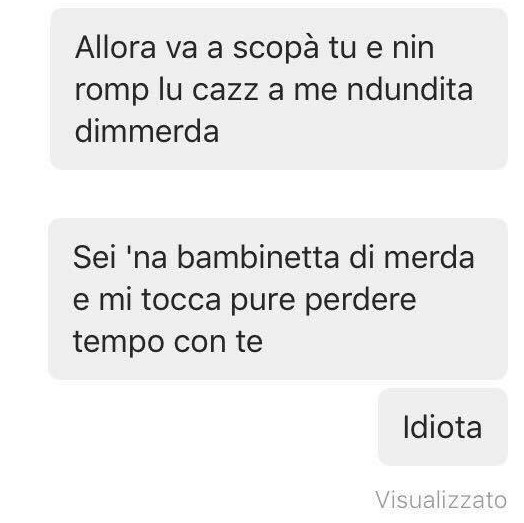Click the "Idiota" reply bubble
The height and width of the screenshot is (523, 524).
(x=443, y=427)
